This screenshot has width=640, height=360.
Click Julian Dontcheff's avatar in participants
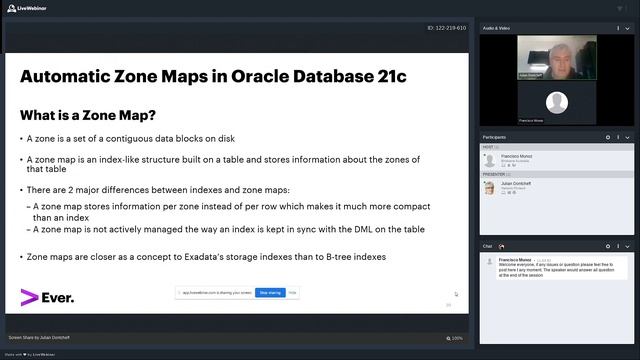click(x=489, y=188)
